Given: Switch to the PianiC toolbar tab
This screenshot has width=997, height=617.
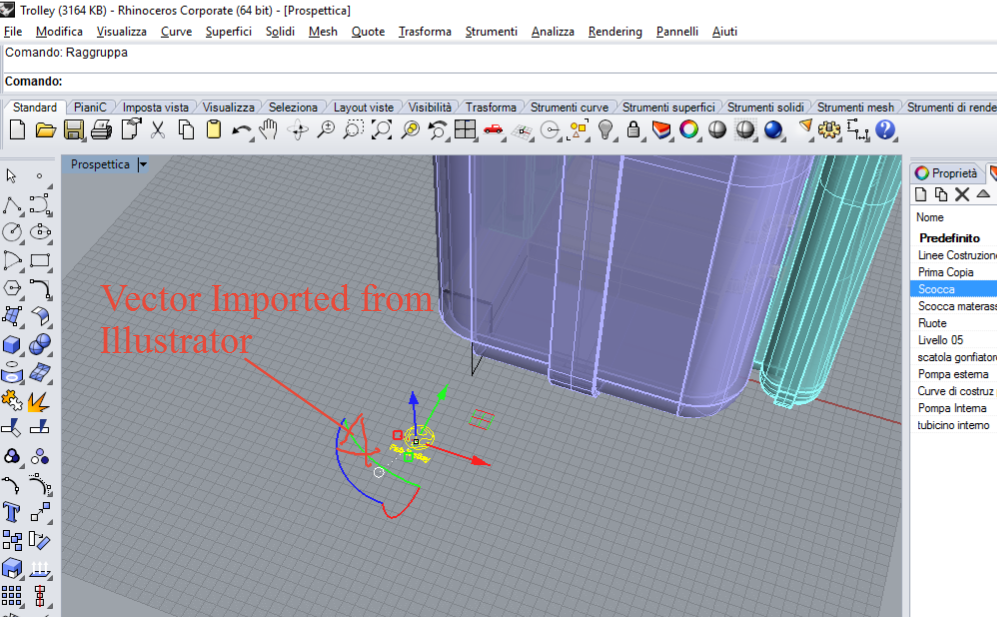Looking at the screenshot, I should coord(90,107).
